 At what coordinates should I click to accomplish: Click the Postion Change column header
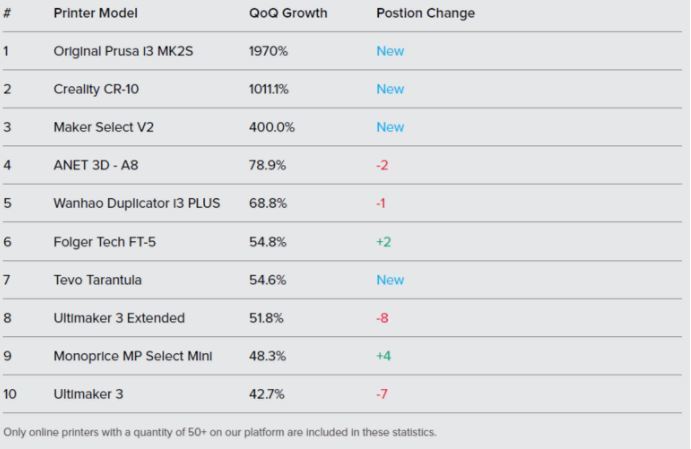pos(425,13)
